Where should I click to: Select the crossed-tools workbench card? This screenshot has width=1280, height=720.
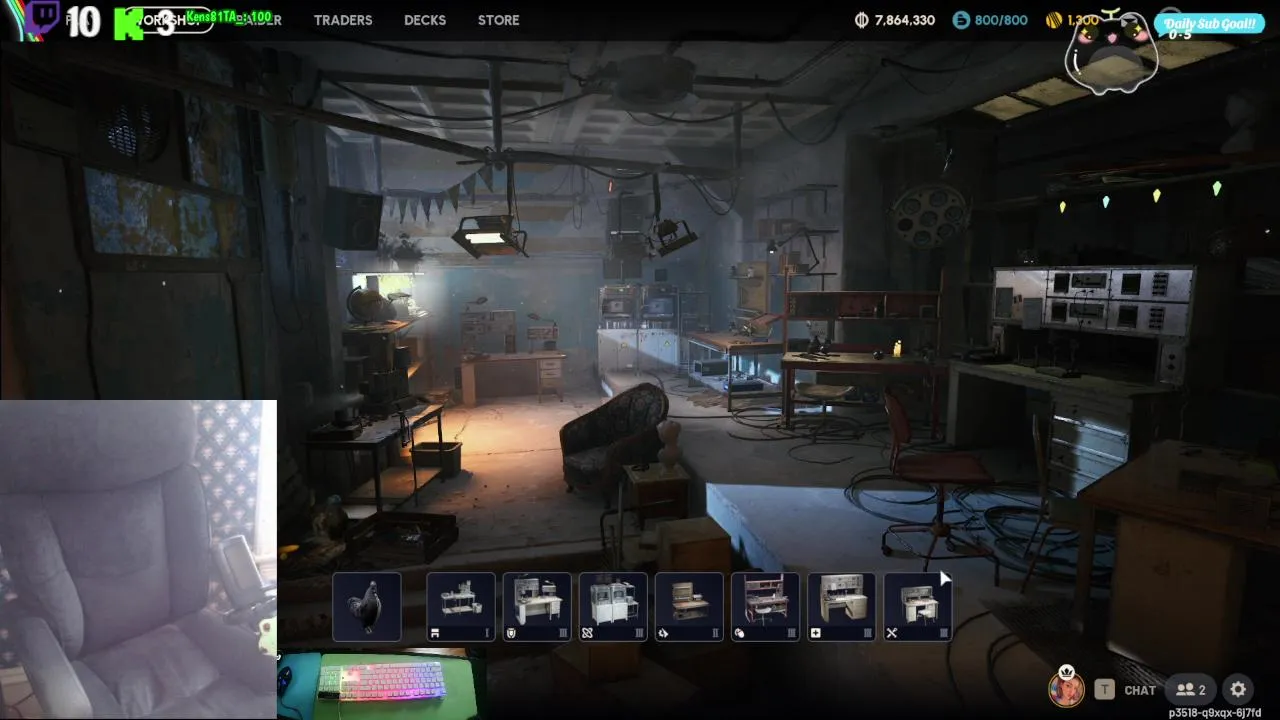coord(917,607)
